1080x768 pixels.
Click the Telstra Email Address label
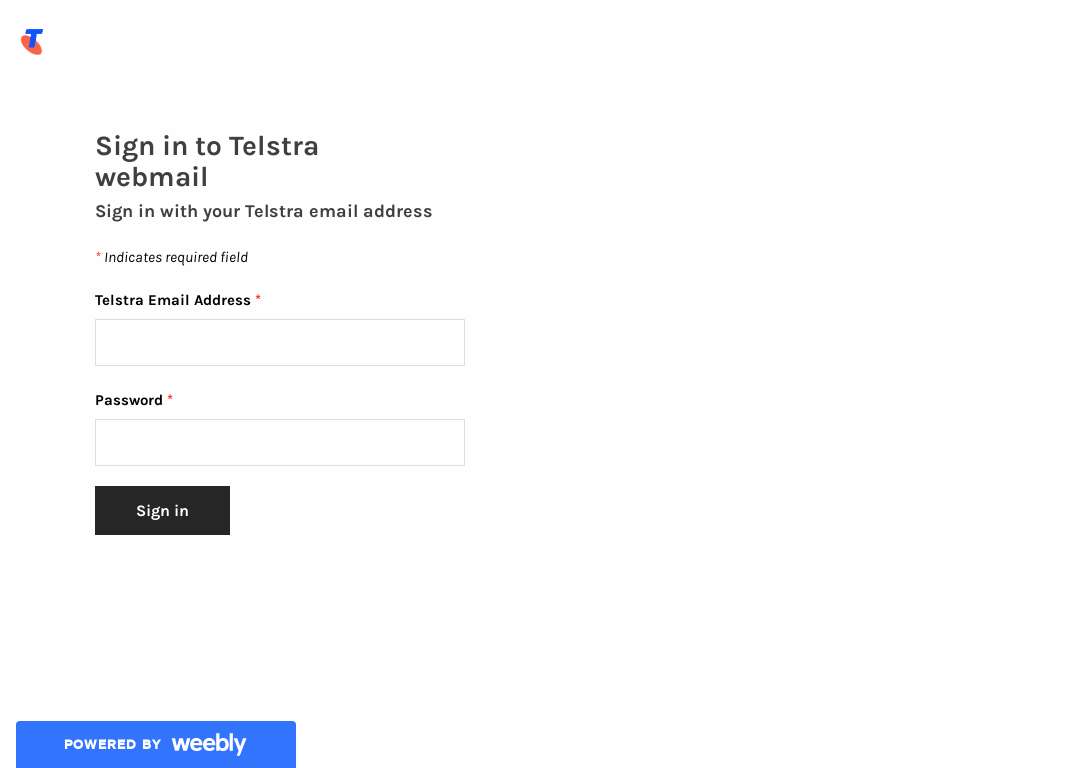(173, 300)
